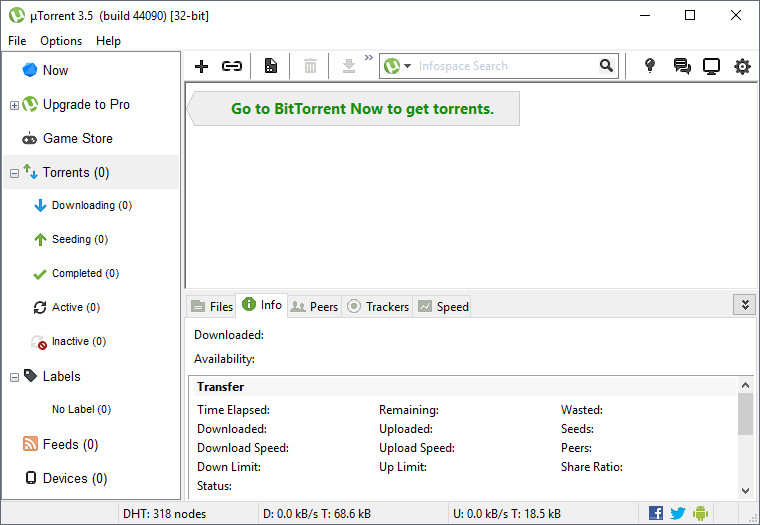
Task: Collapse the Torrents tree node
Action: pos(14,173)
